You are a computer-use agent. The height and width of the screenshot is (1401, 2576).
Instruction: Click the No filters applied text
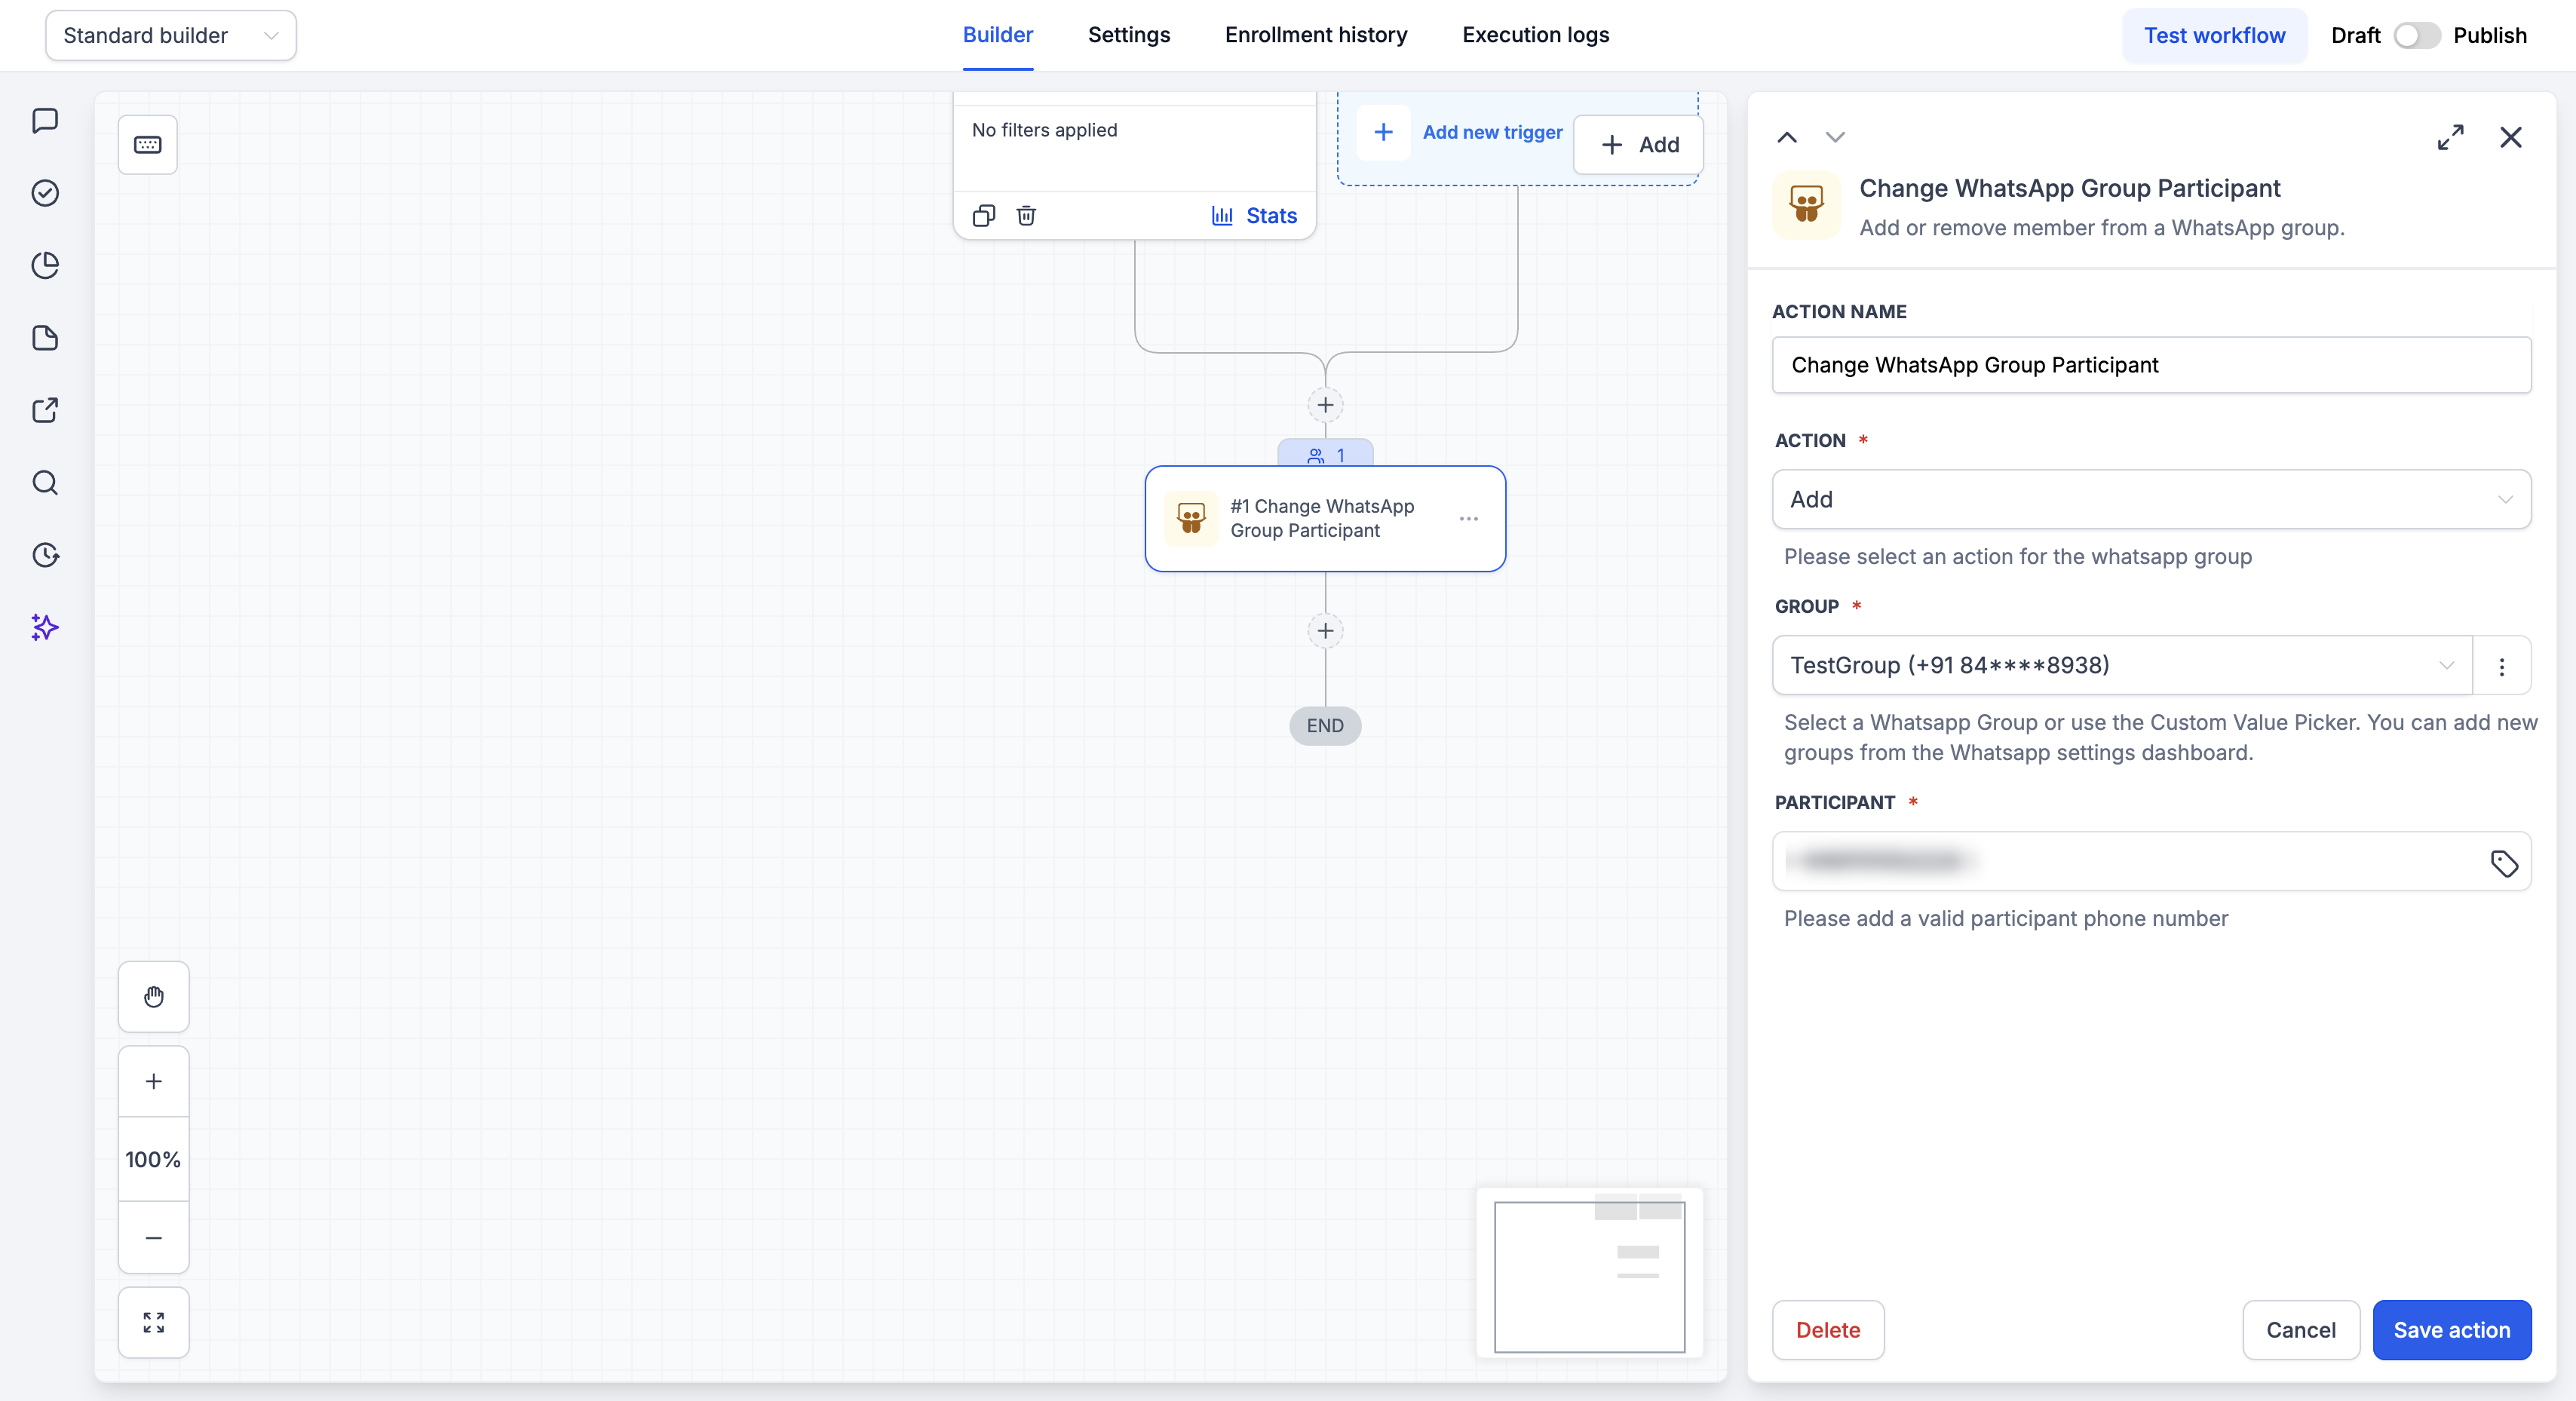[x=1044, y=130]
